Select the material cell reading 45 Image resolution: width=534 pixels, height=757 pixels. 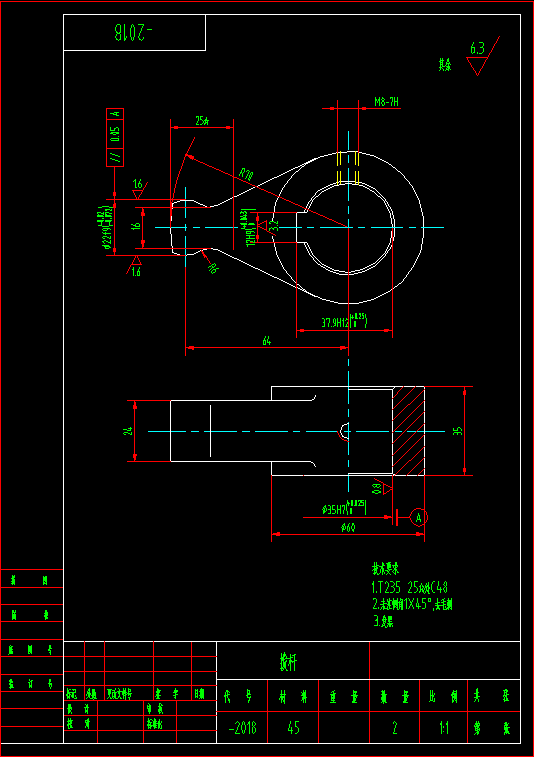[x=293, y=727]
